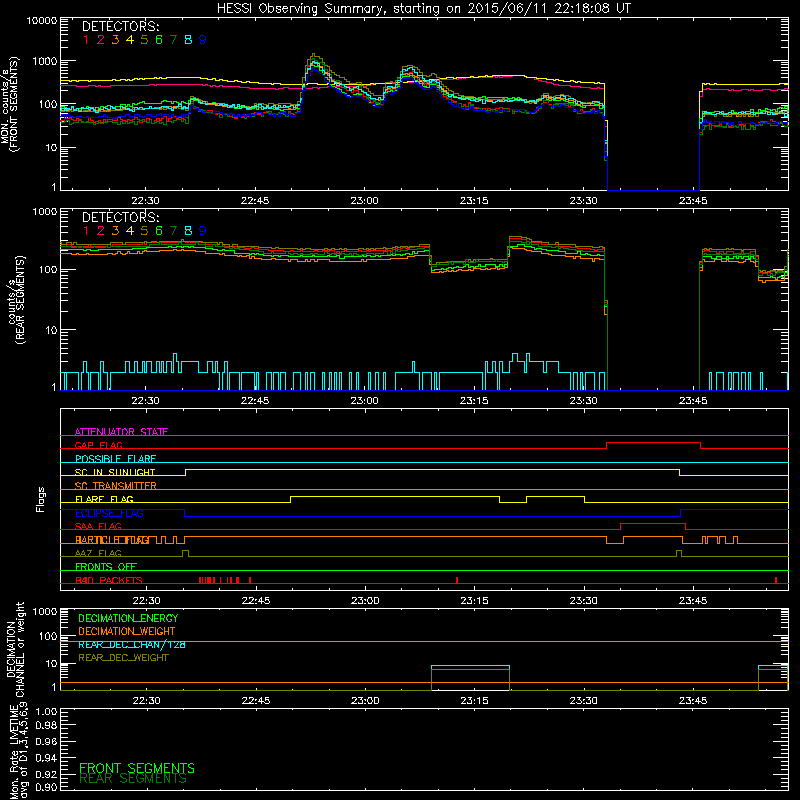Click green detector 6 in rear segments legend

pos(159,231)
